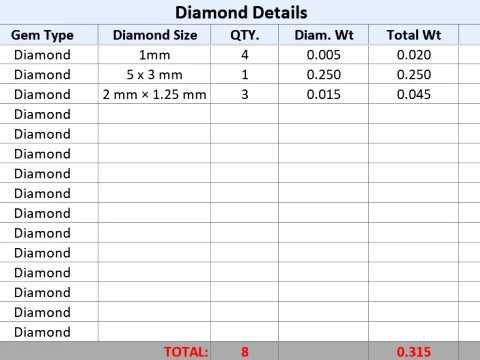Select the 2 mm × 1.25 mm cell

point(155,94)
